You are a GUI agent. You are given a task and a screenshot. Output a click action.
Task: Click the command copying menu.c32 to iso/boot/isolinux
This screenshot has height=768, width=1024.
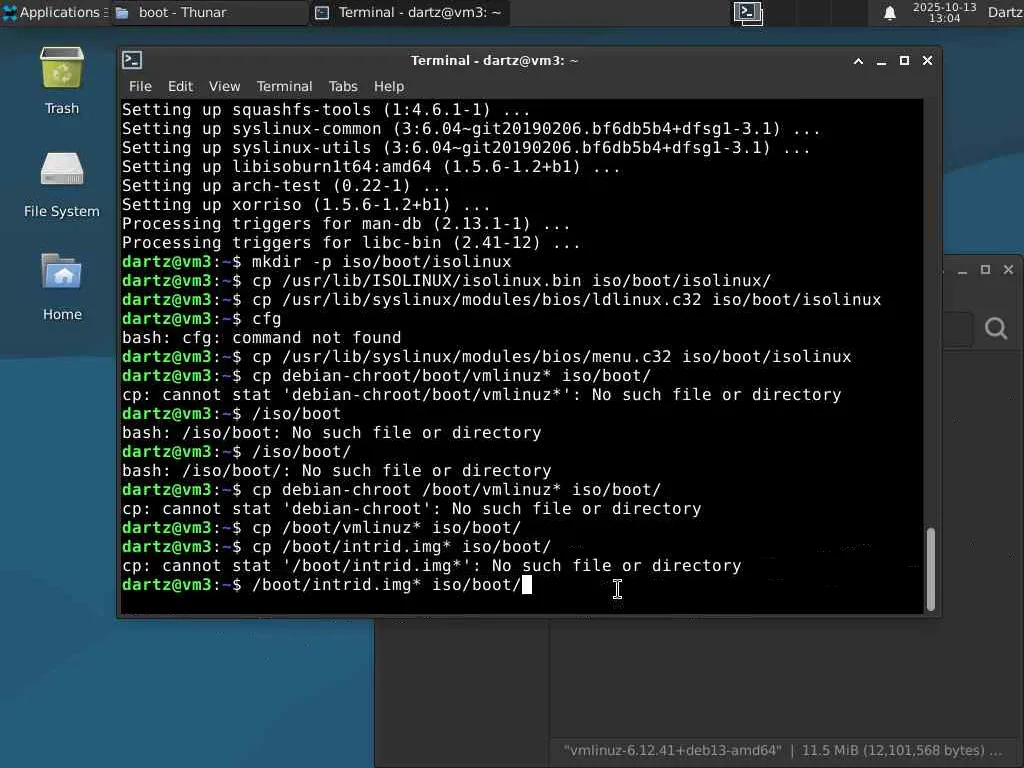pos(487,357)
